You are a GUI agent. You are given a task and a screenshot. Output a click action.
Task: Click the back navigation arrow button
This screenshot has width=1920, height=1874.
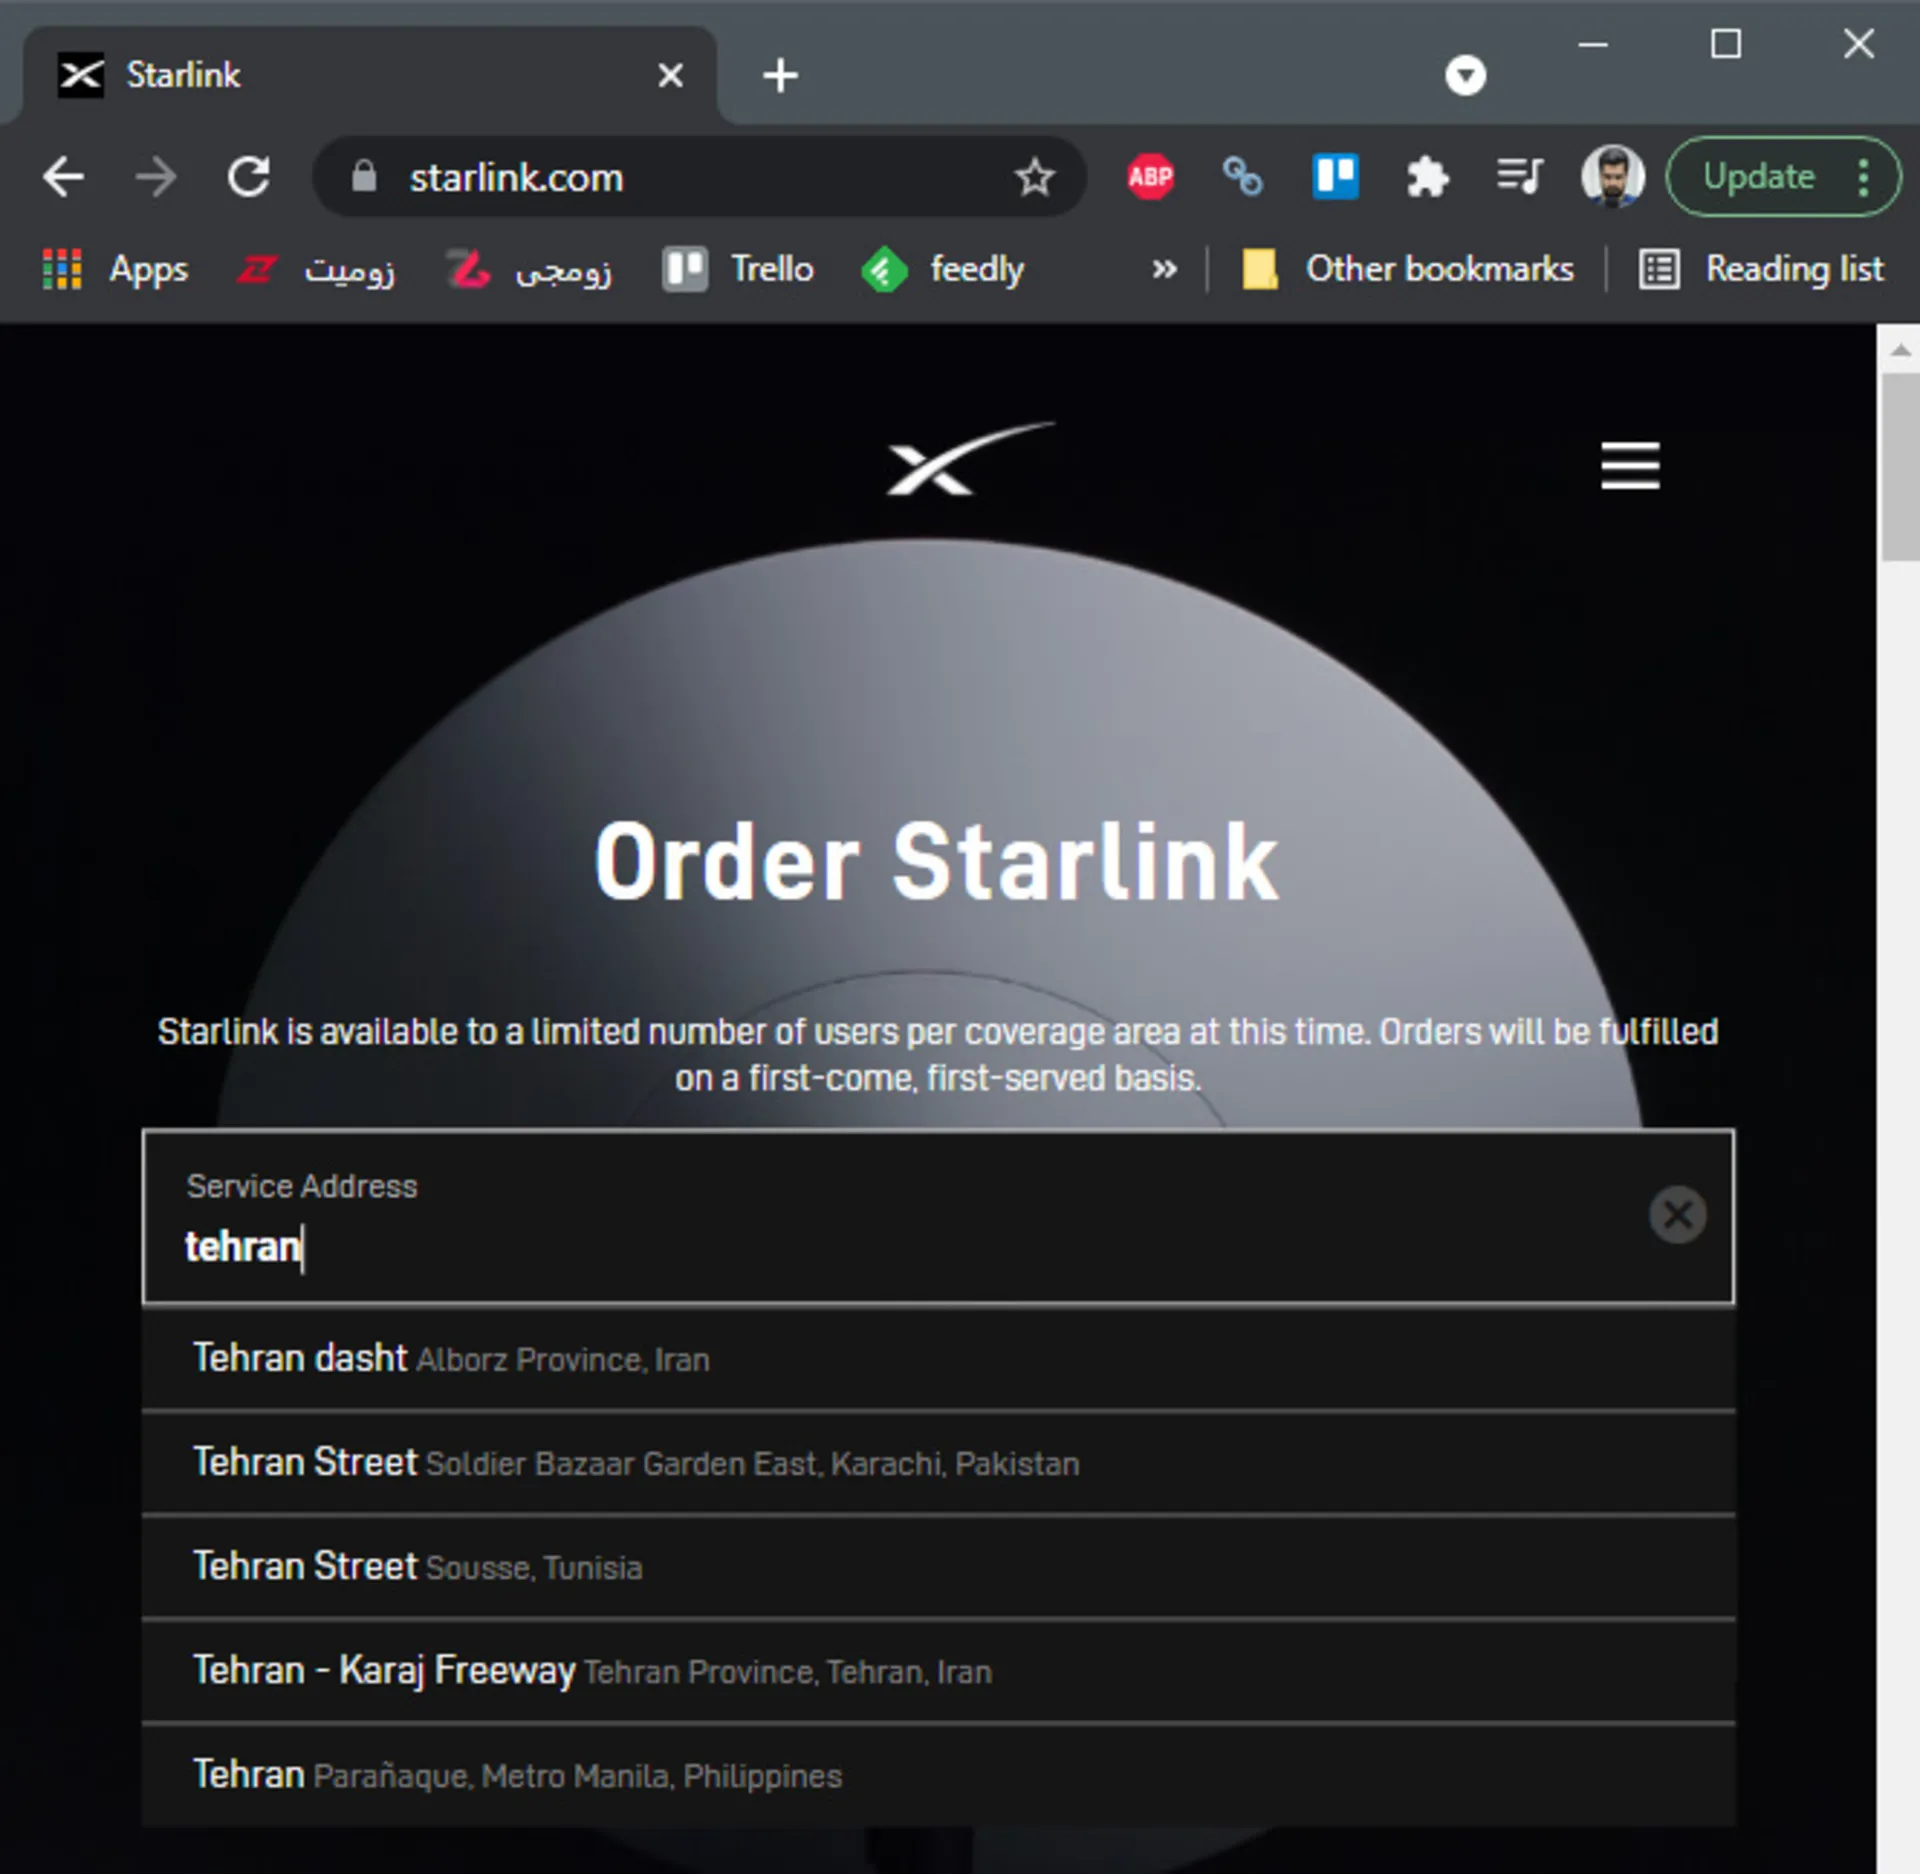point(65,178)
